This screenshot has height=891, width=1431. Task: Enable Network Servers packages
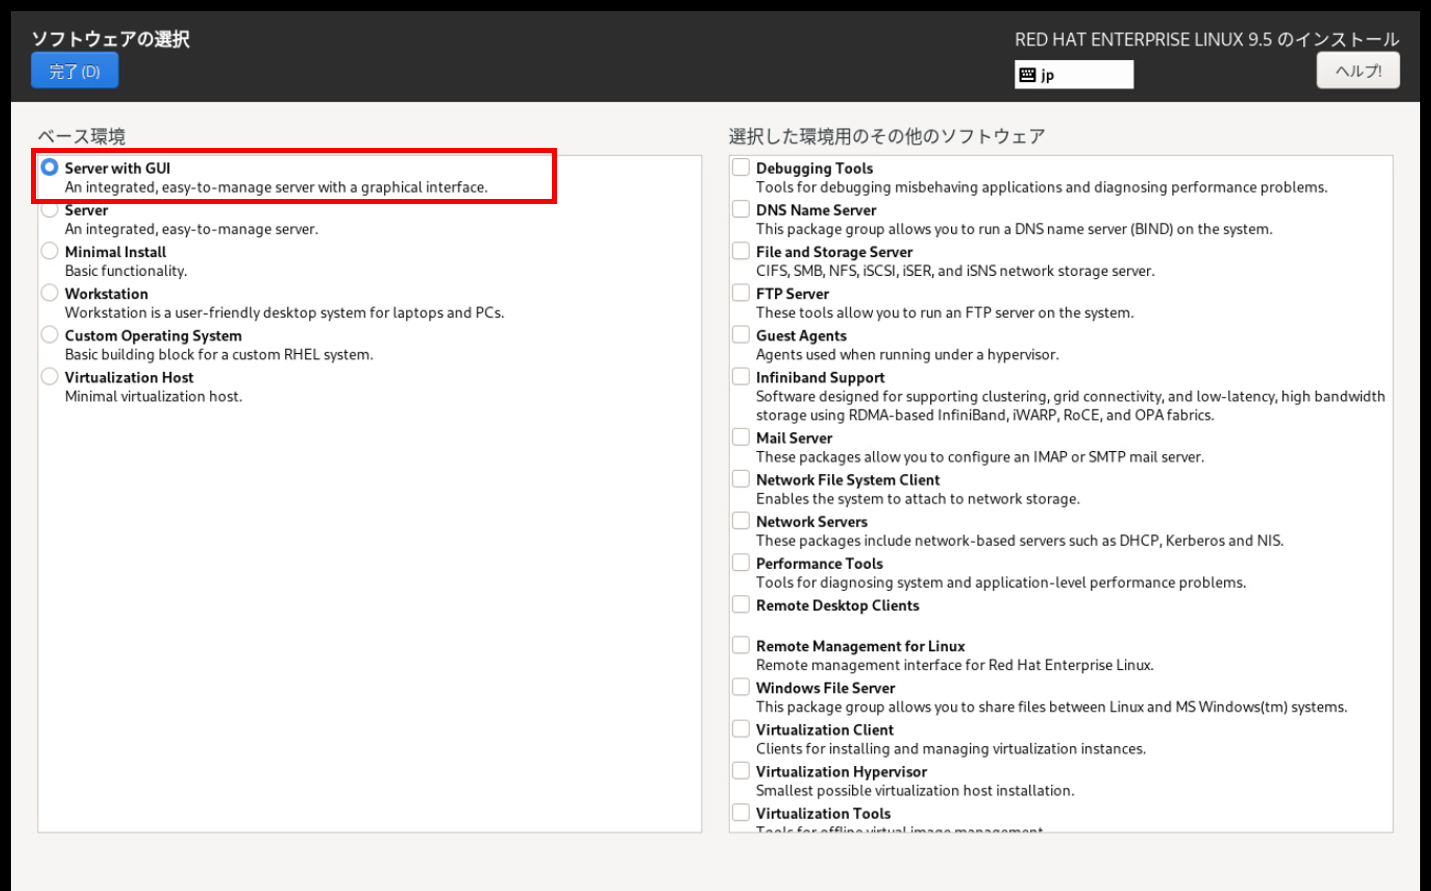(x=740, y=520)
